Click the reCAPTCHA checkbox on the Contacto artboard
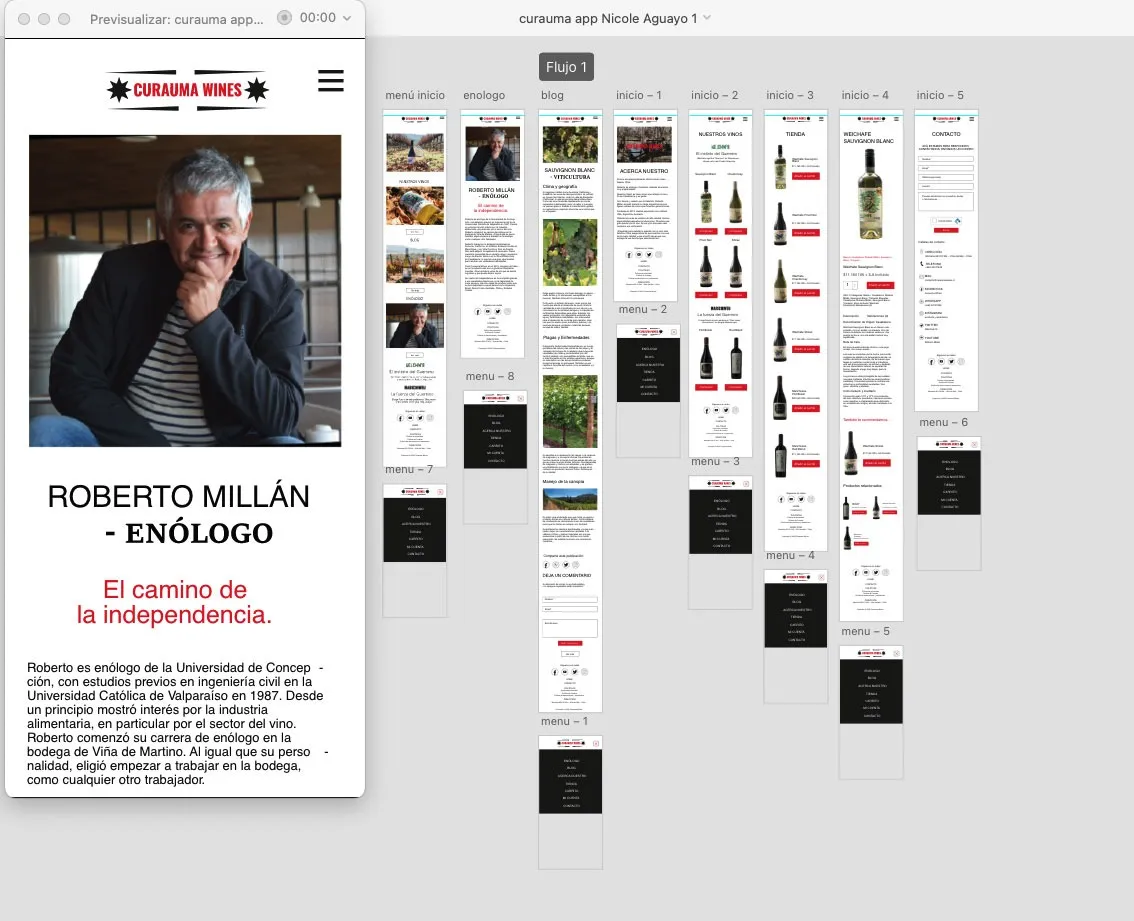Image resolution: width=1134 pixels, height=921 pixels. pyautogui.click(x=934, y=220)
